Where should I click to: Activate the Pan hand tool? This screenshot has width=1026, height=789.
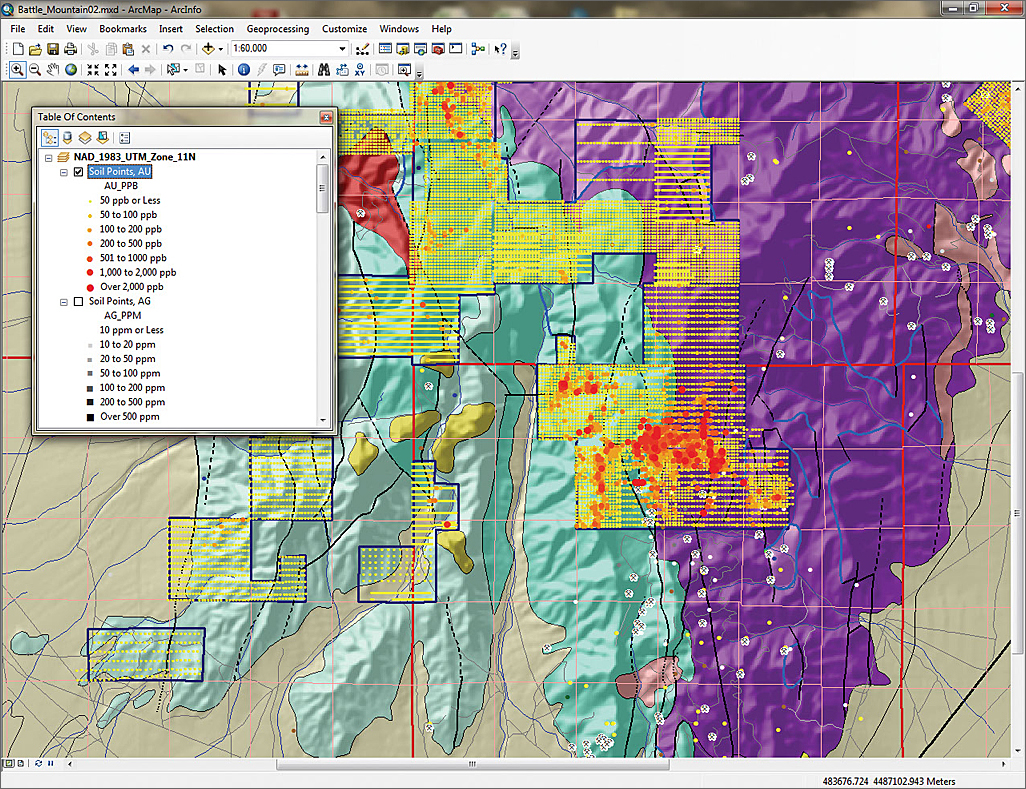click(54, 70)
